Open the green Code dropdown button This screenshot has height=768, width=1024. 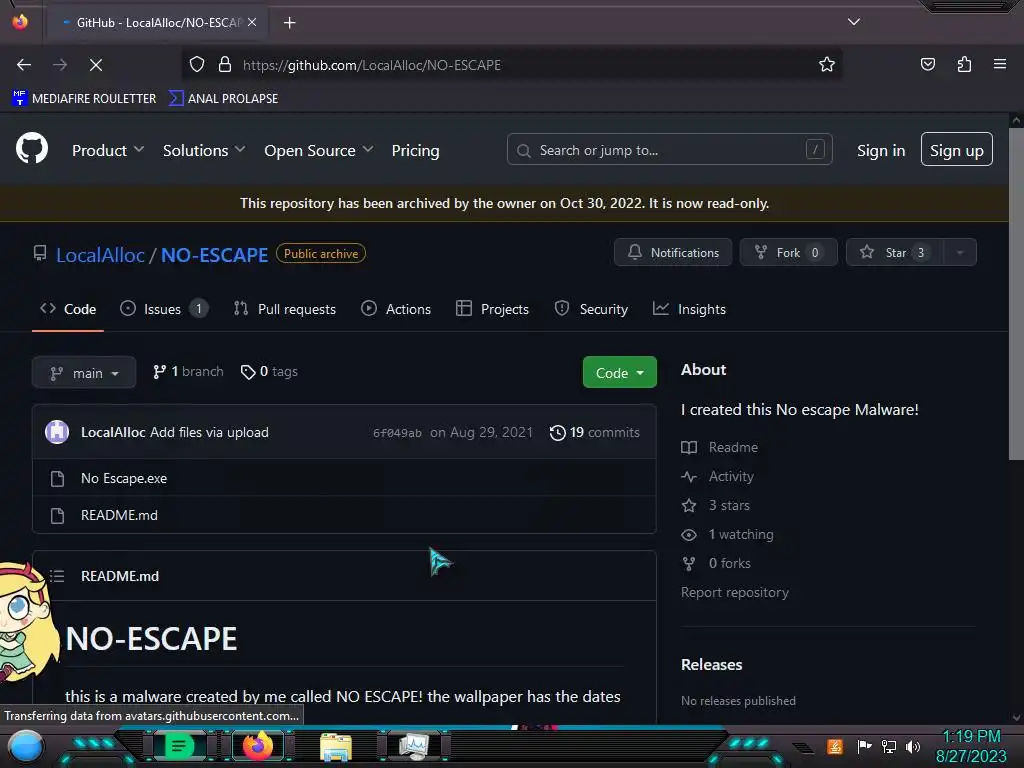coord(620,372)
